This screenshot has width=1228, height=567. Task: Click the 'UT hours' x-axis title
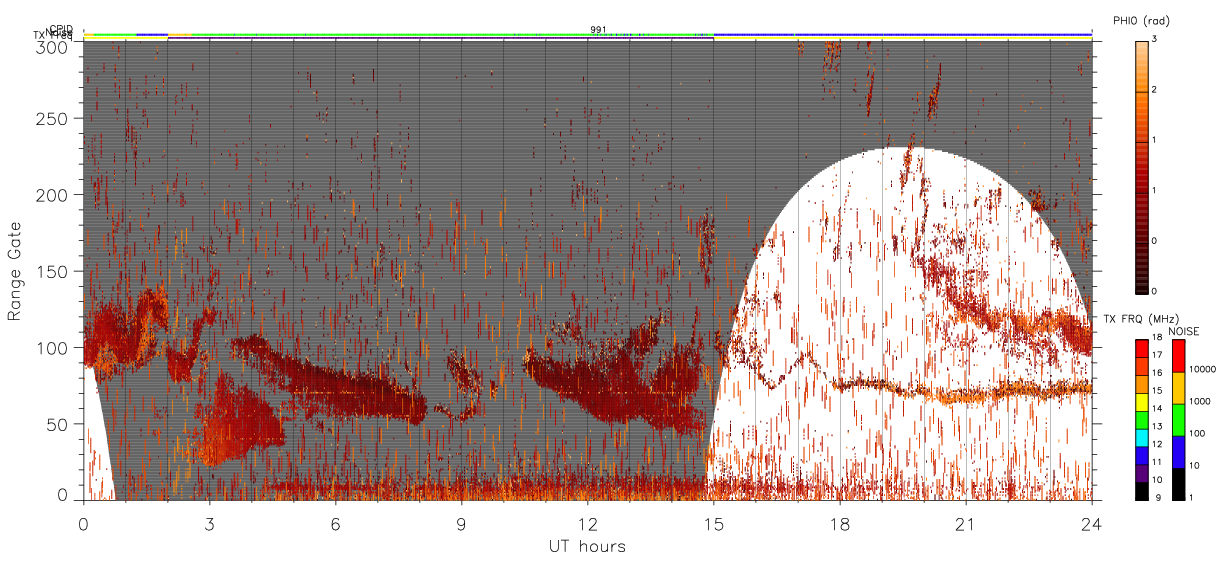pos(587,546)
